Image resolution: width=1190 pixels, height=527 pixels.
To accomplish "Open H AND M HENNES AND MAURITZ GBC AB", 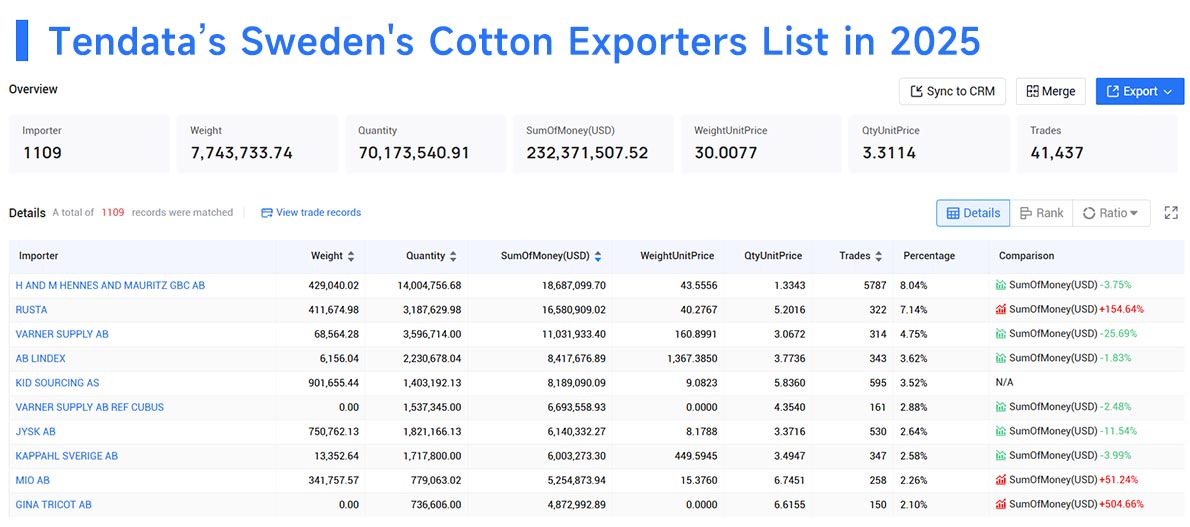I will 110,286.
